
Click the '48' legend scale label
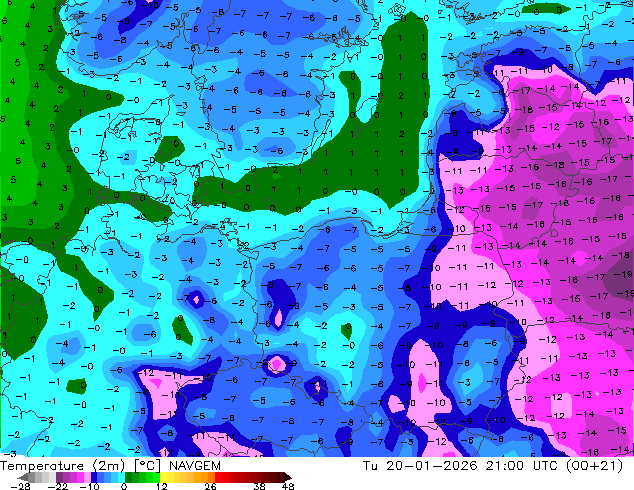tap(288, 486)
